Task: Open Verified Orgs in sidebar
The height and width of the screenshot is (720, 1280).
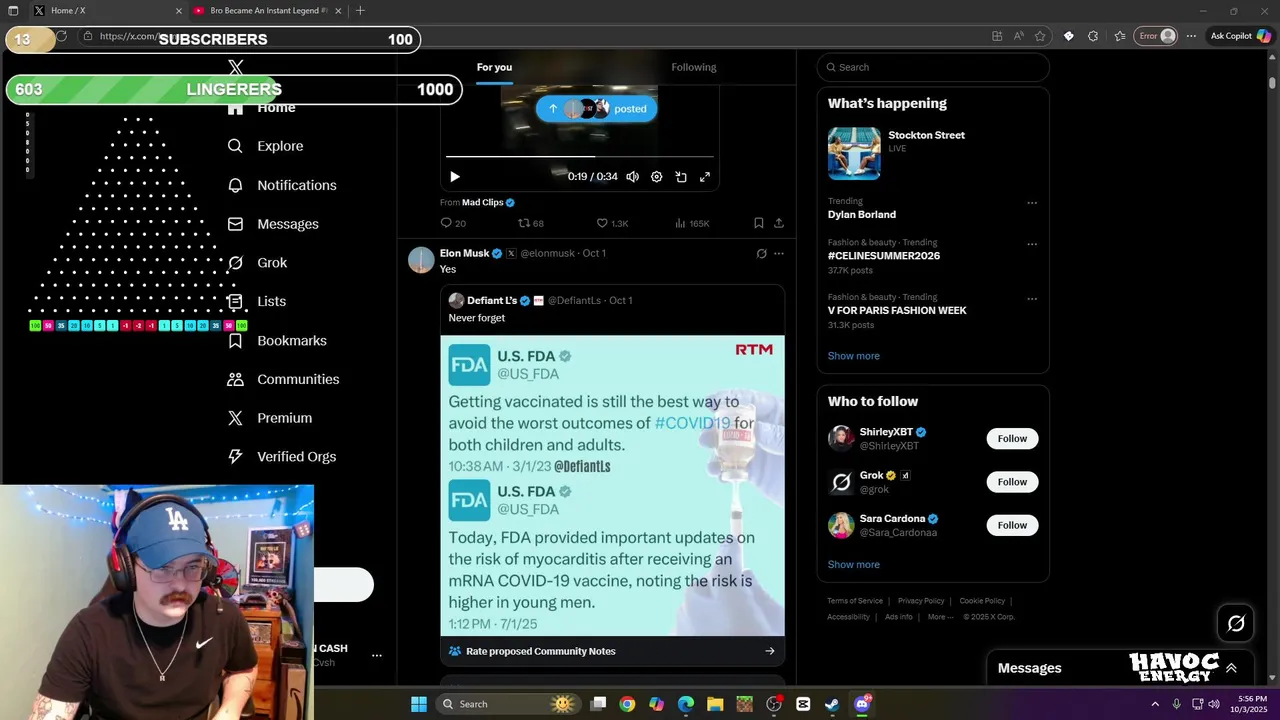Action: [282, 457]
